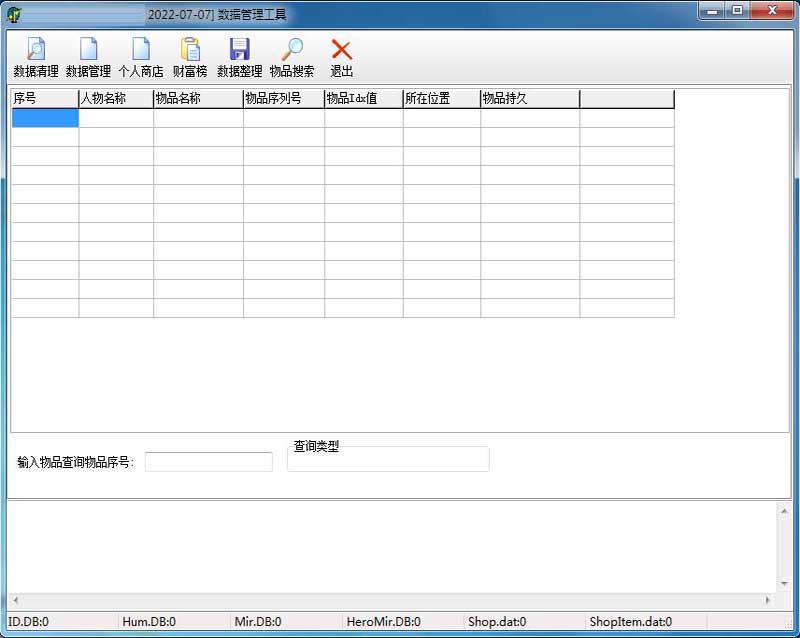
Task: Open the 数据清理 data cleanup tool
Action: point(35,57)
